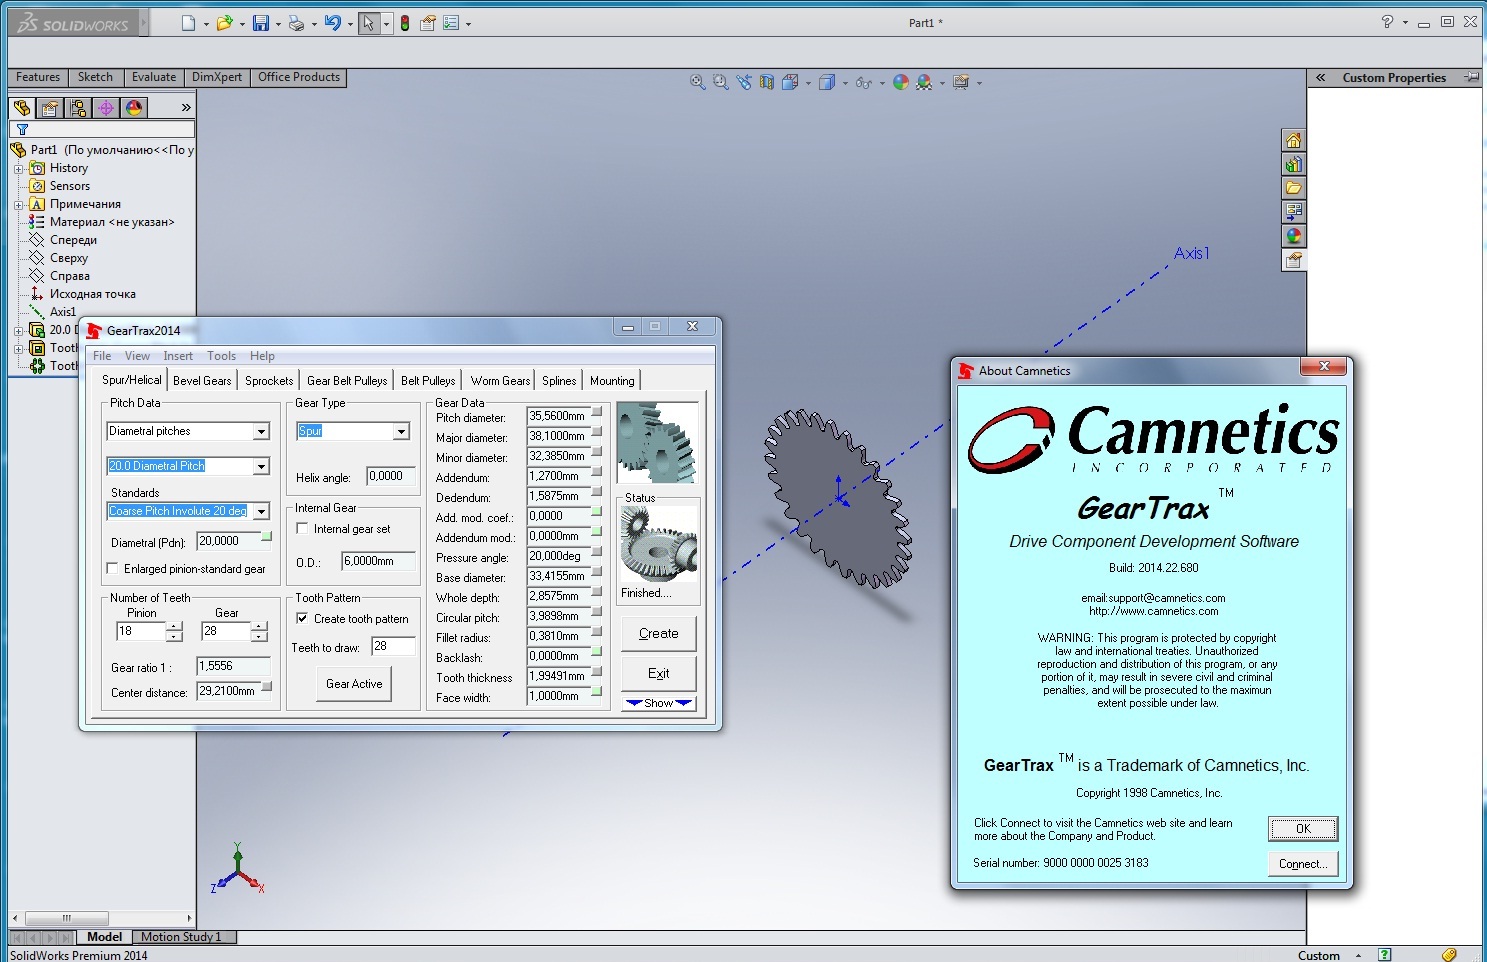This screenshot has width=1487, height=962.
Task: Click the Zoom to Area icon
Action: 721,82
